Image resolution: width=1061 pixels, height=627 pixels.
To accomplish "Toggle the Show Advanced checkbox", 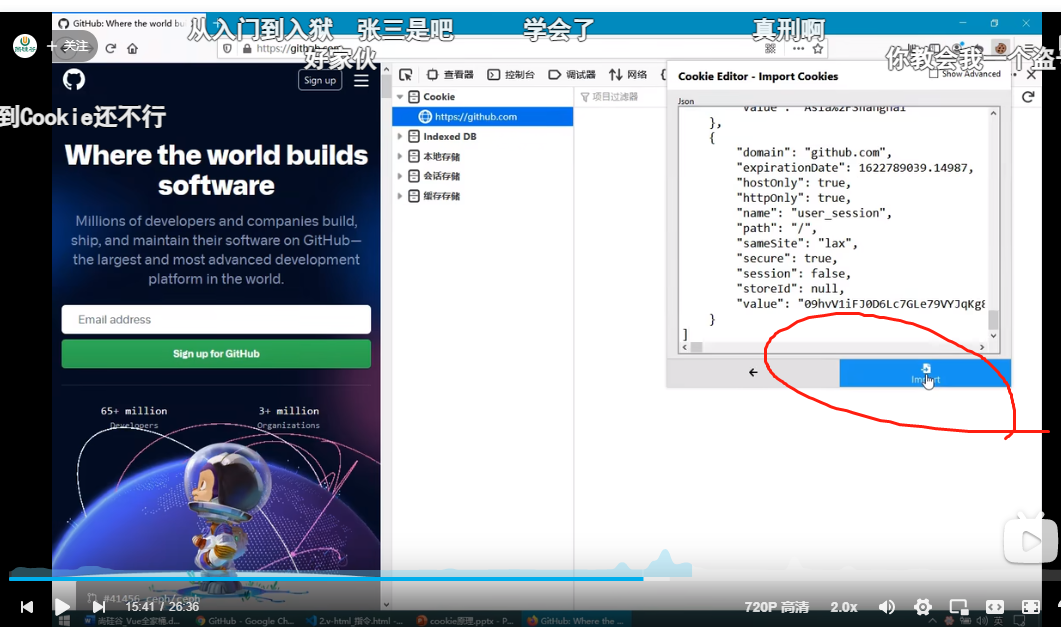I will click(934, 74).
